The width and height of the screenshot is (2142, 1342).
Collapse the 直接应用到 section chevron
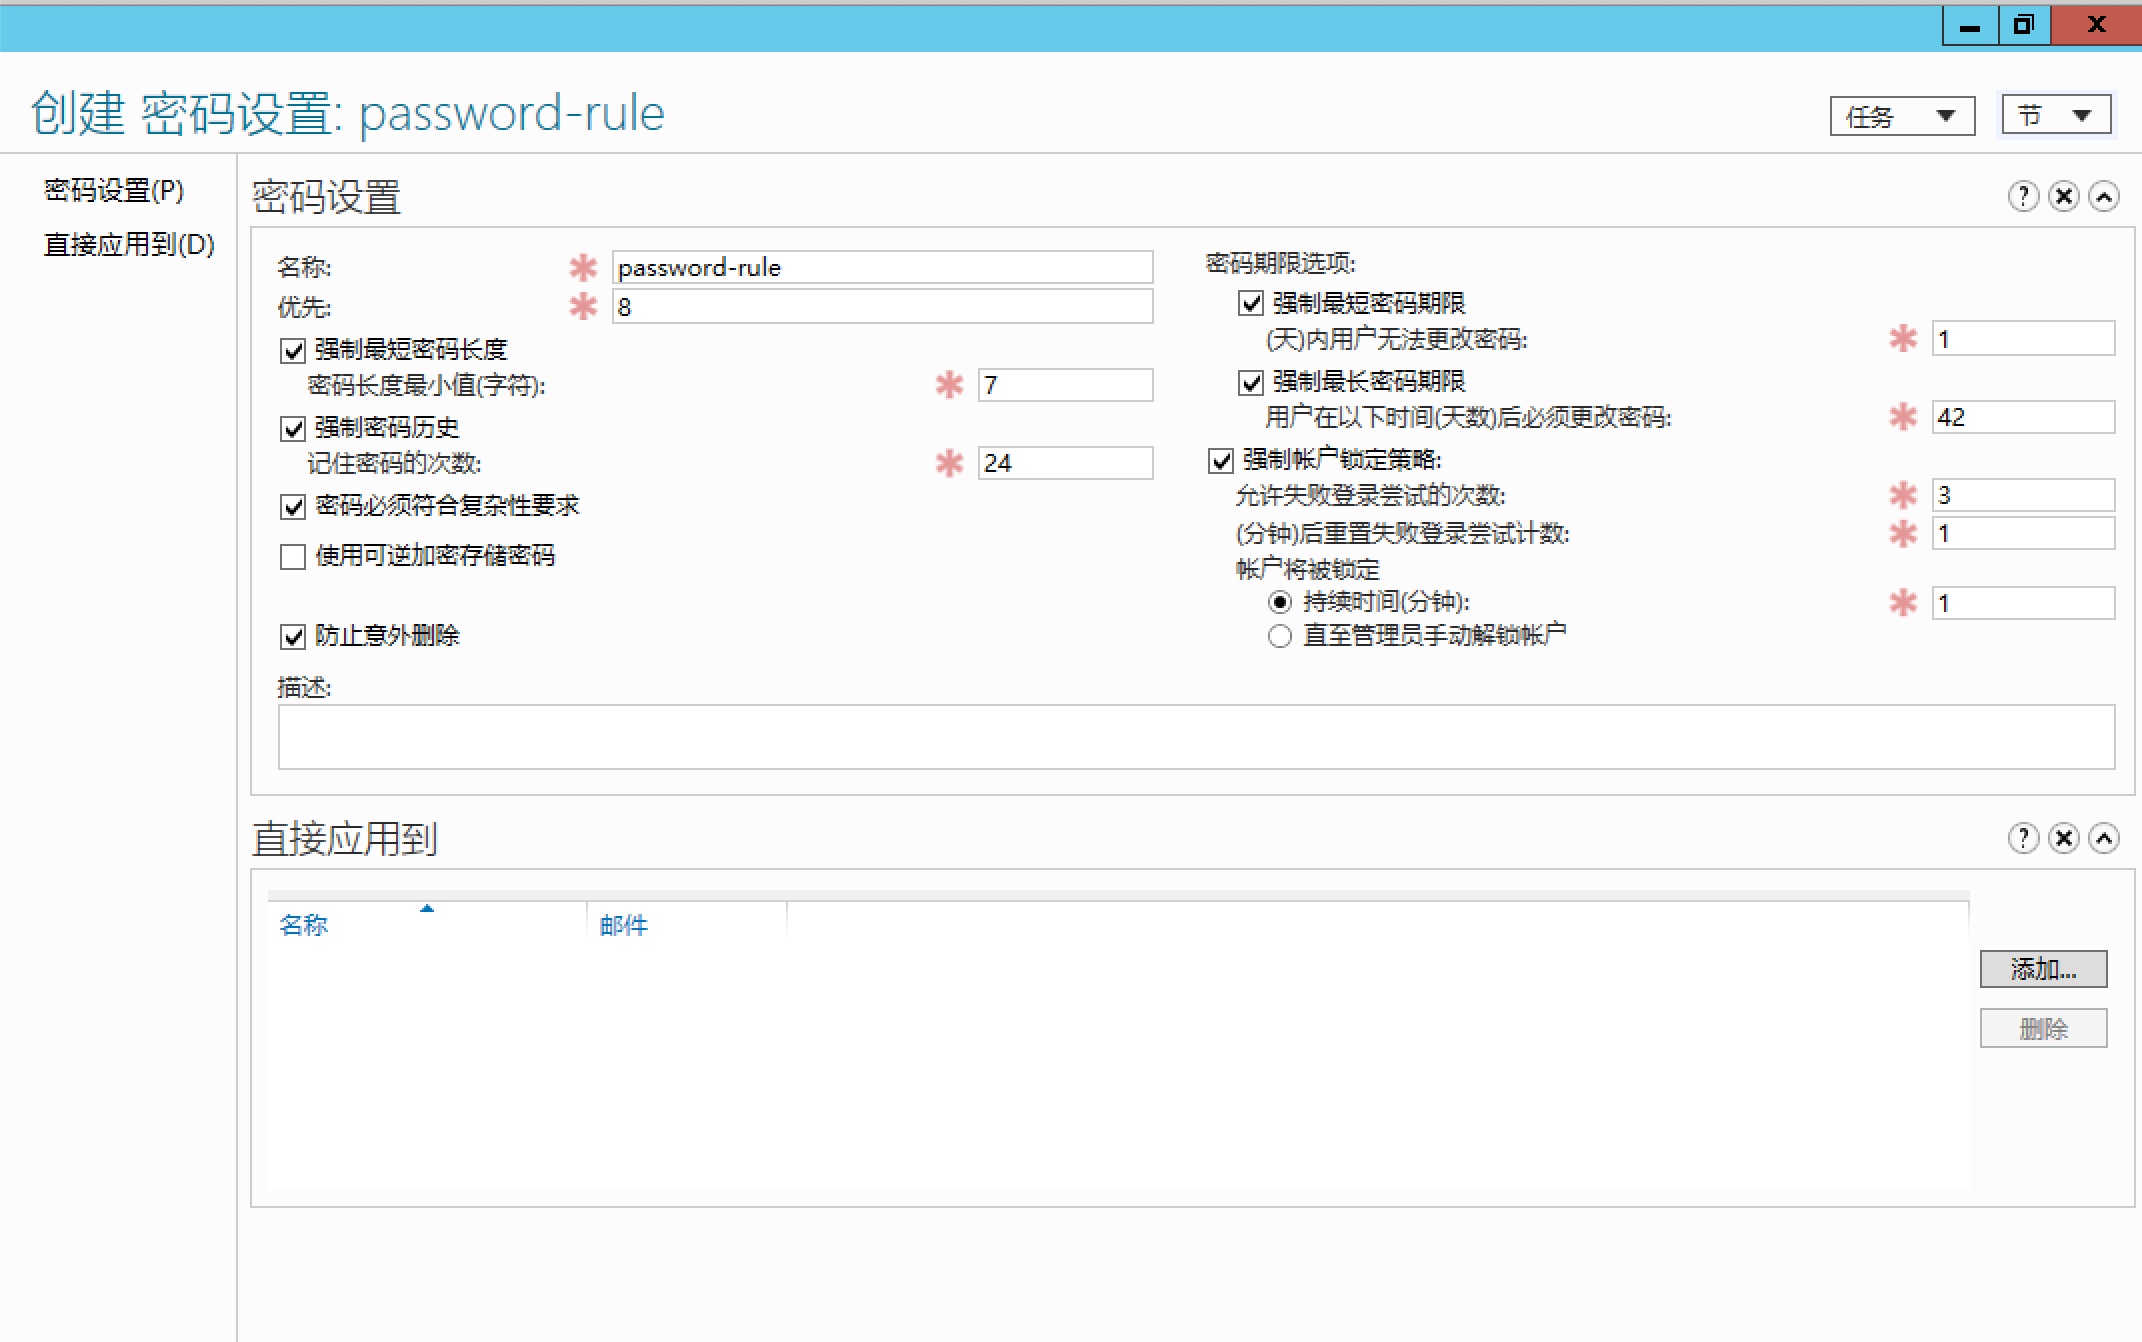pos(2104,838)
